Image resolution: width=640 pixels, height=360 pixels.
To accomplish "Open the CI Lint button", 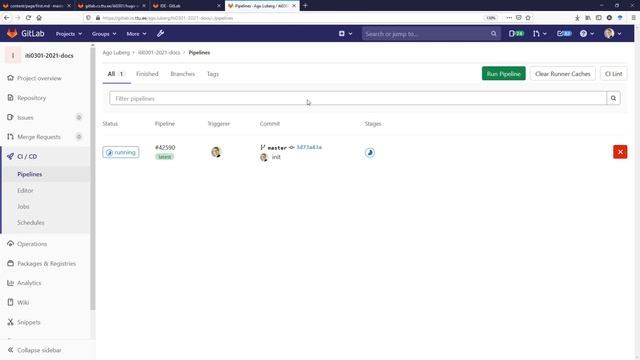I will (613, 74).
